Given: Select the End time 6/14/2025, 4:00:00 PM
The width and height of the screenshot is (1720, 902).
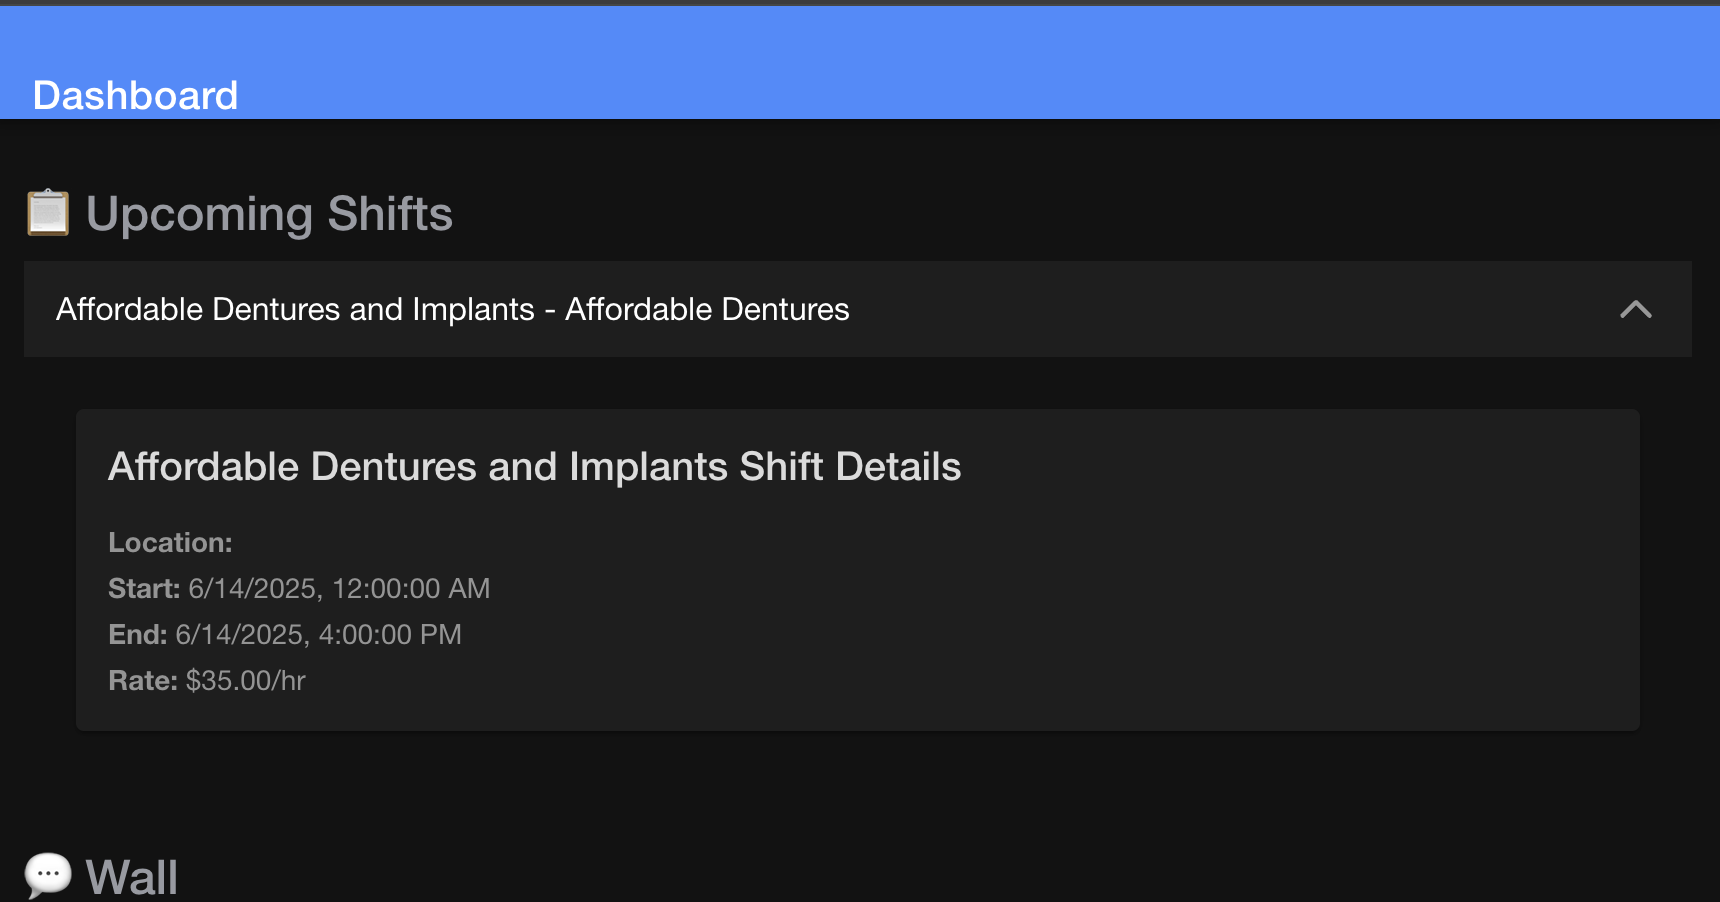Looking at the screenshot, I should coord(318,634).
